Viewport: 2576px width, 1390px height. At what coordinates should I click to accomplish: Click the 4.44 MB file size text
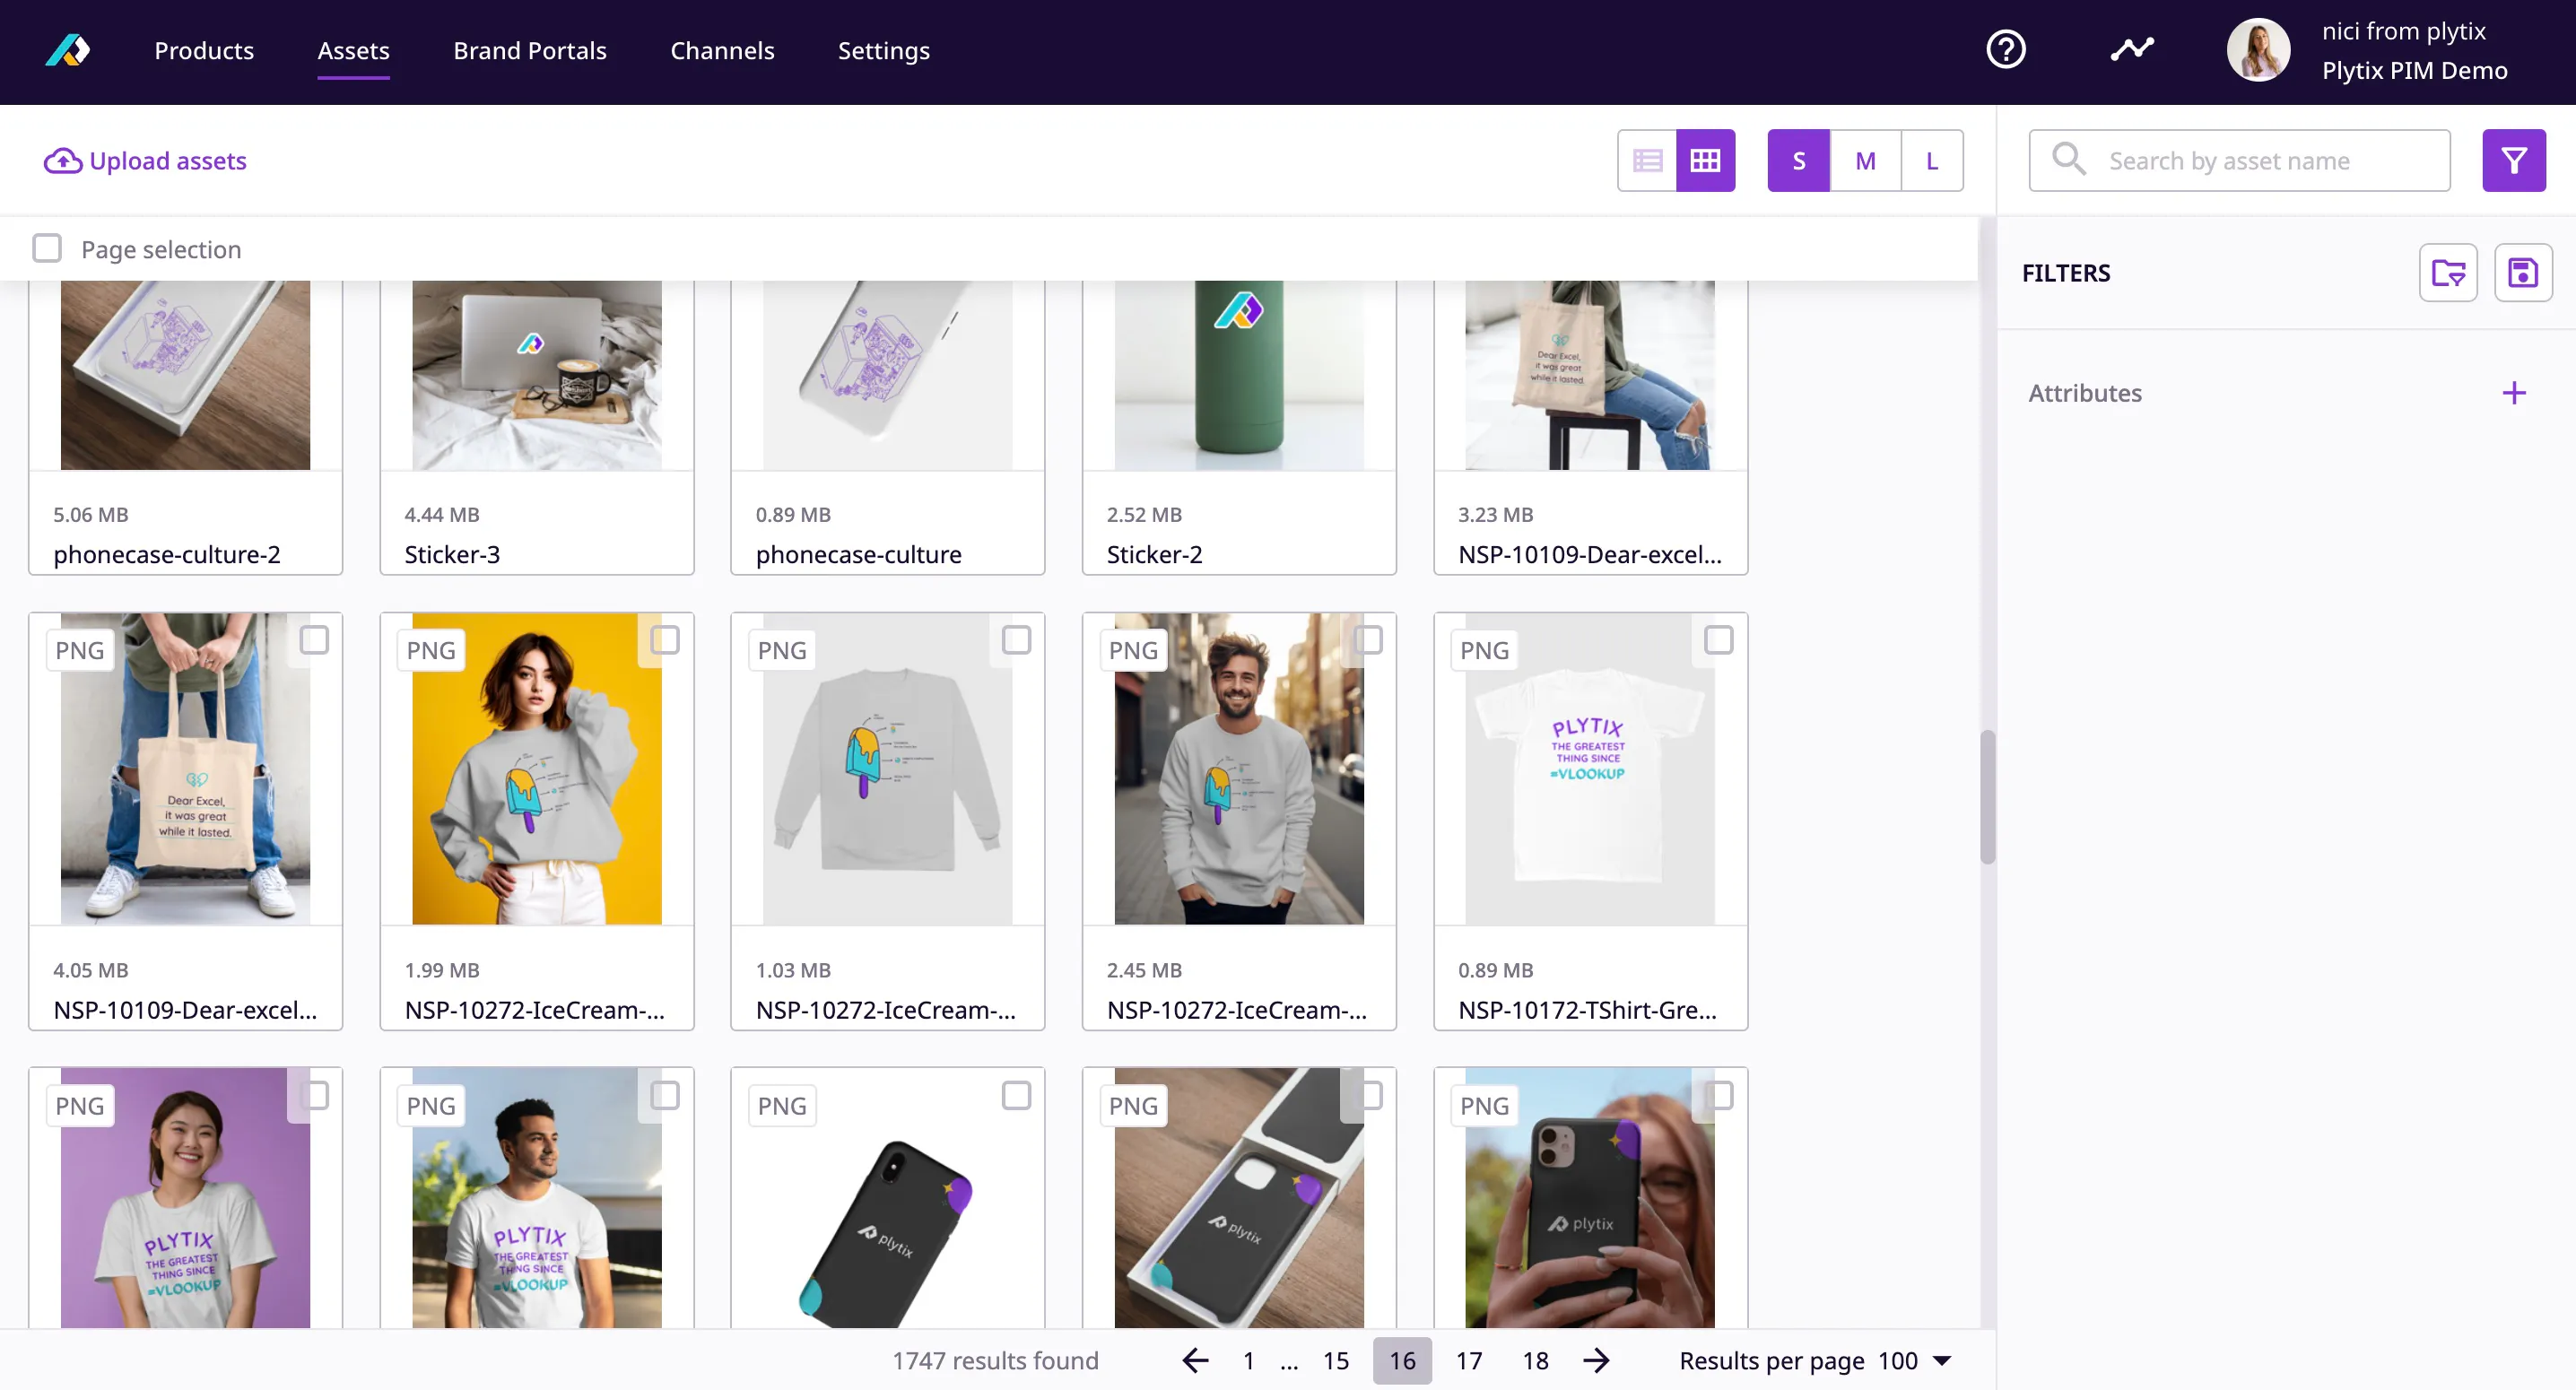coord(442,514)
